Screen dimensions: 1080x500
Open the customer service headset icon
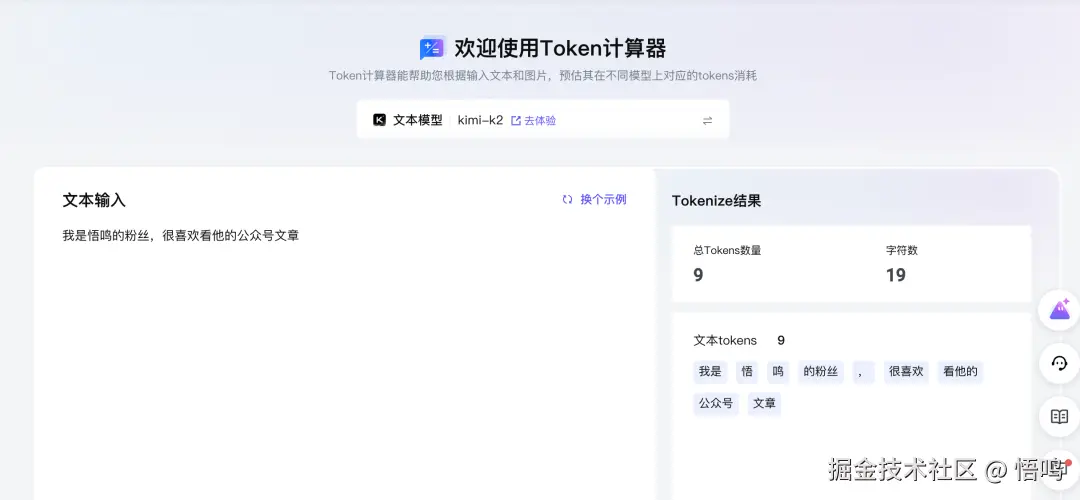point(1059,364)
